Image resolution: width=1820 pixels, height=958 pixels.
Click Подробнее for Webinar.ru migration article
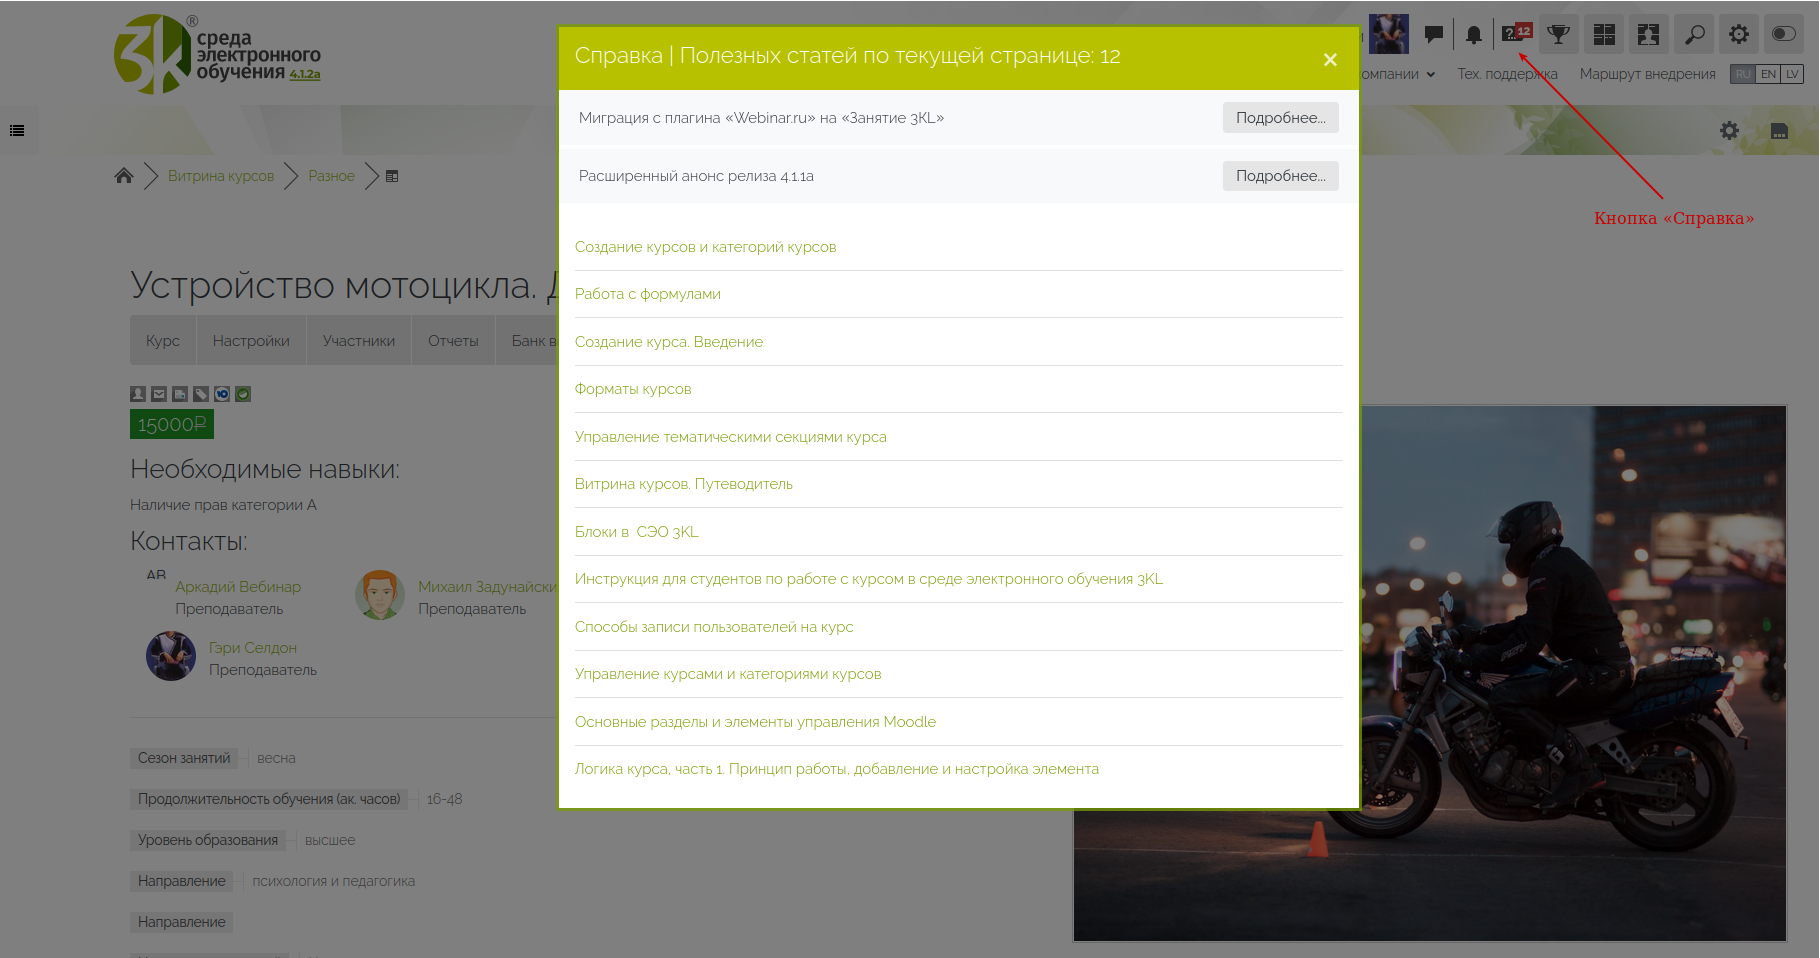point(1280,118)
